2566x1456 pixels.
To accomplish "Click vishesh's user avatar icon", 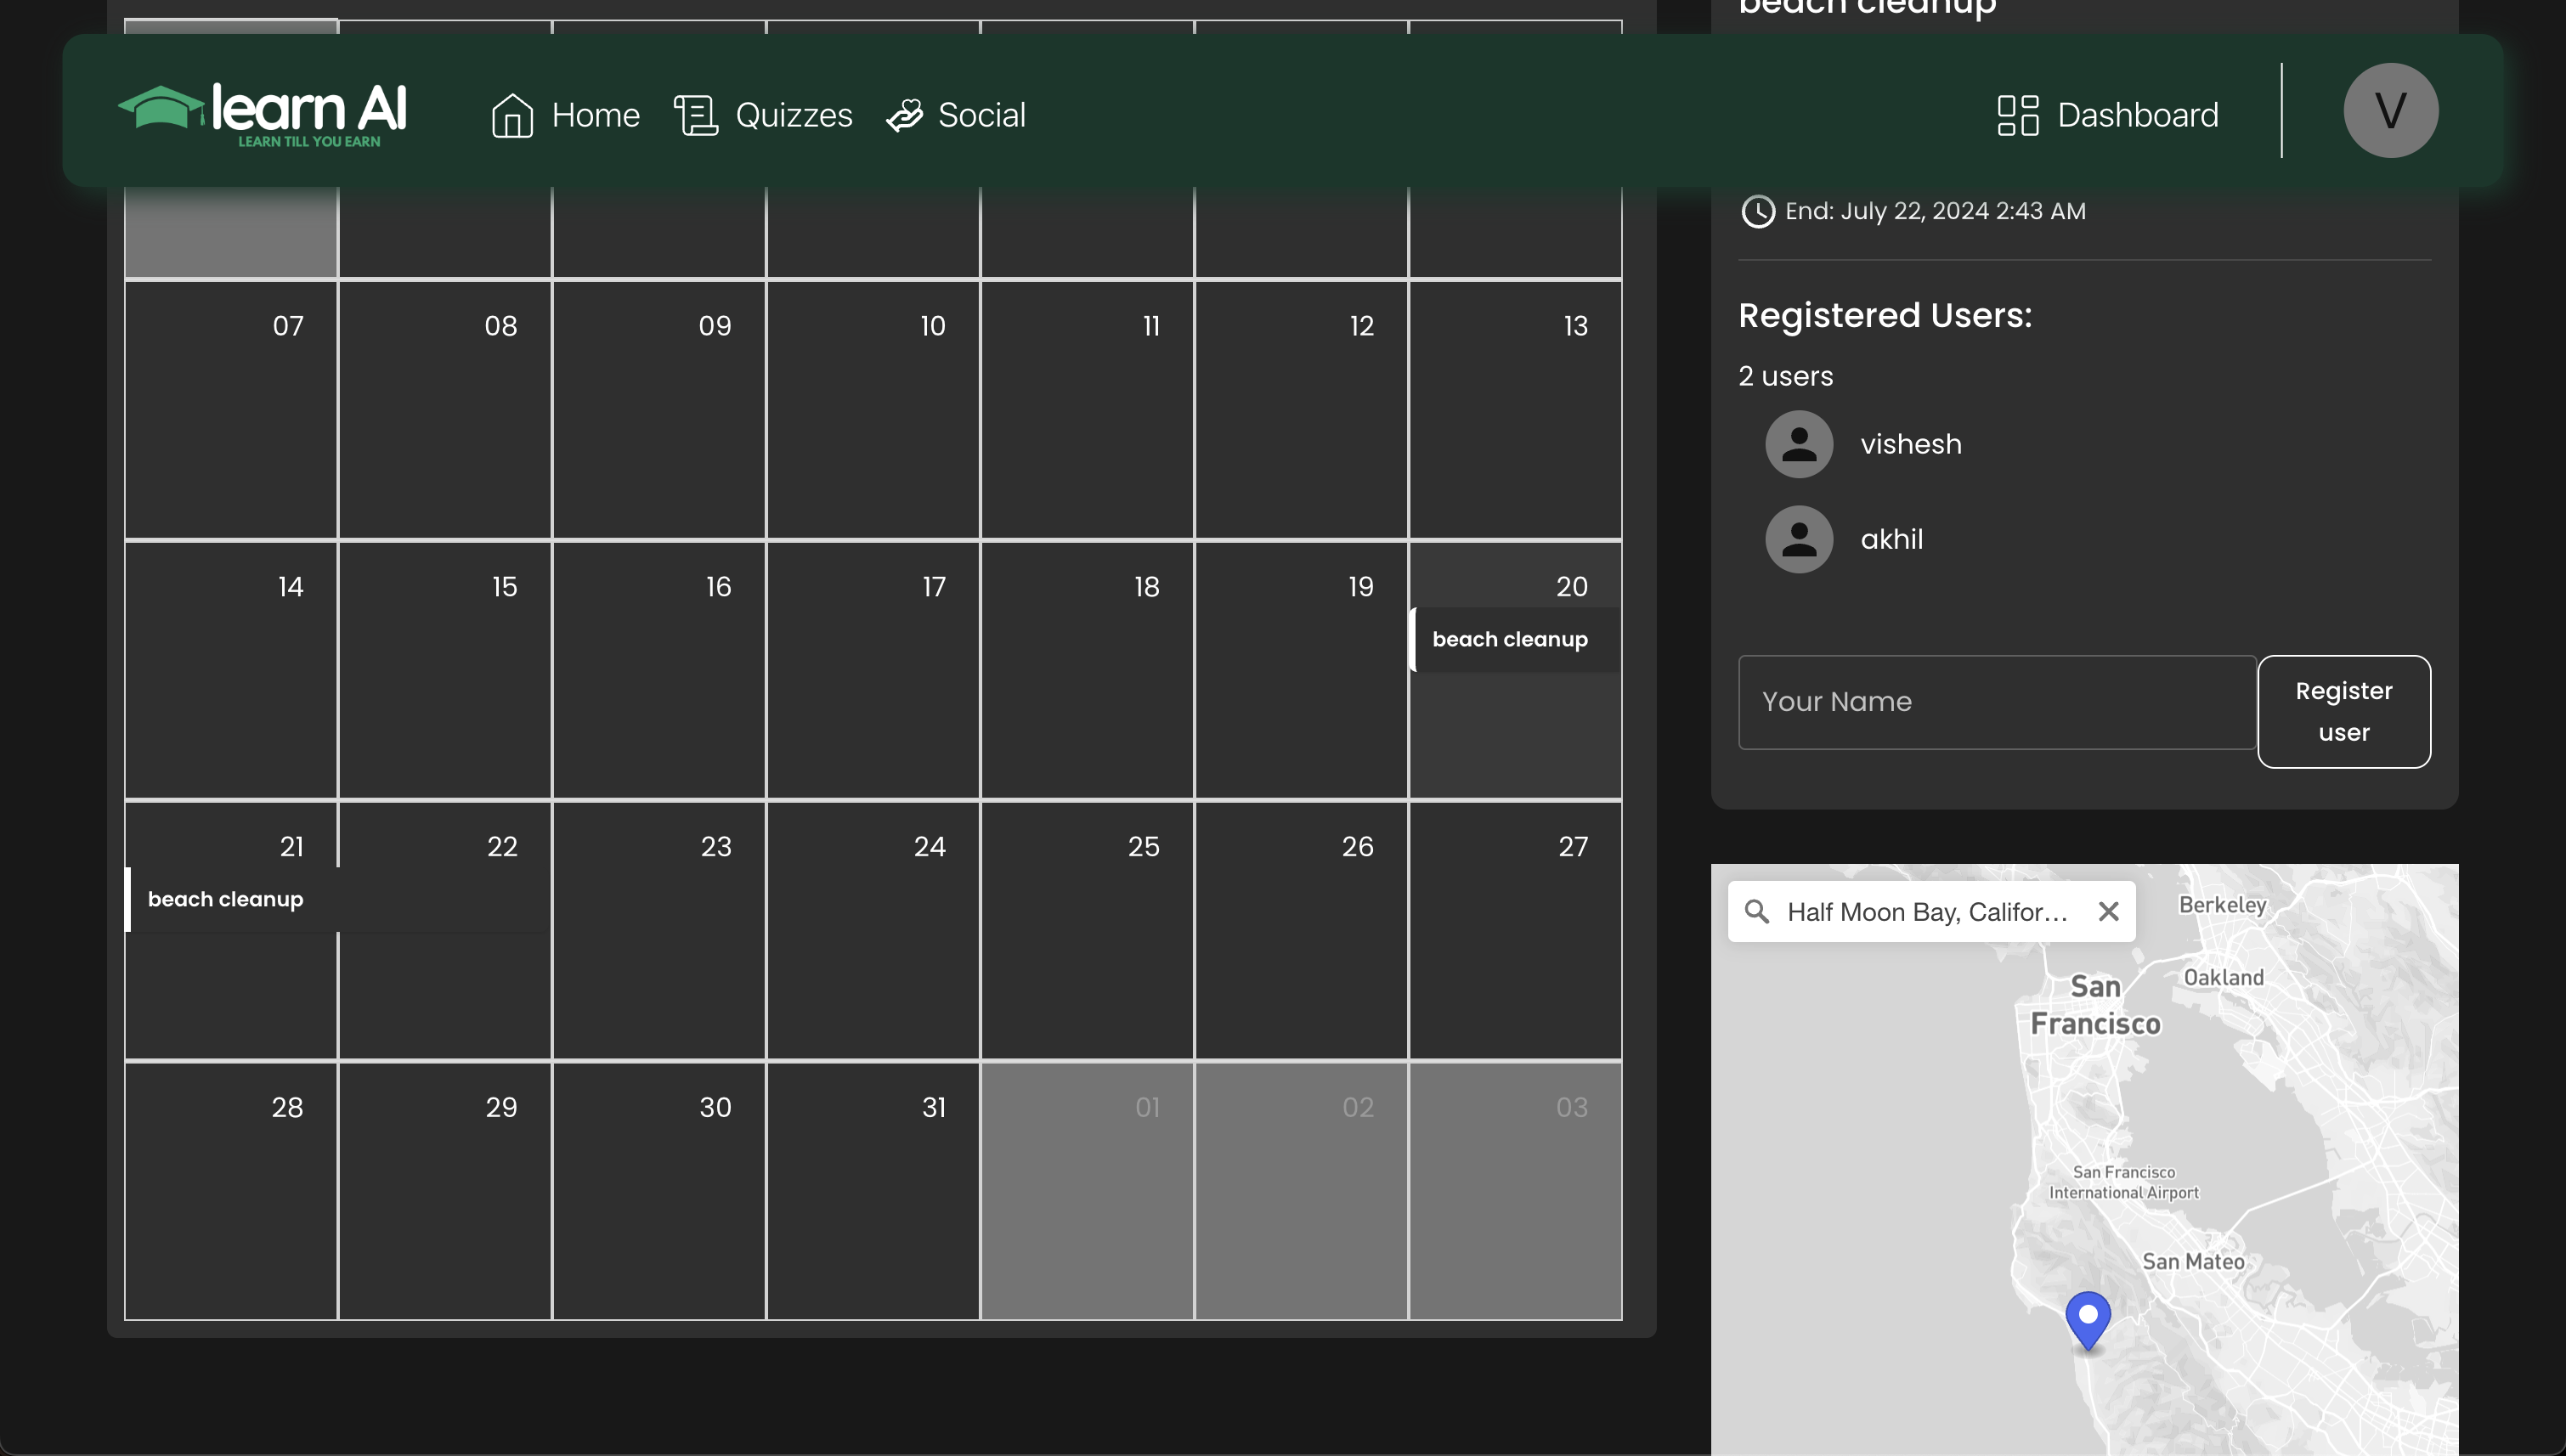I will [x=1798, y=444].
